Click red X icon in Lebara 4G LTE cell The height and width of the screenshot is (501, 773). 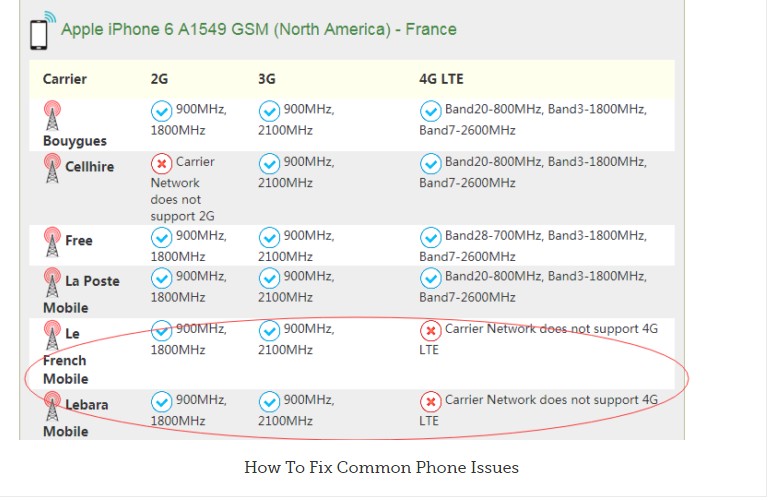click(x=430, y=402)
